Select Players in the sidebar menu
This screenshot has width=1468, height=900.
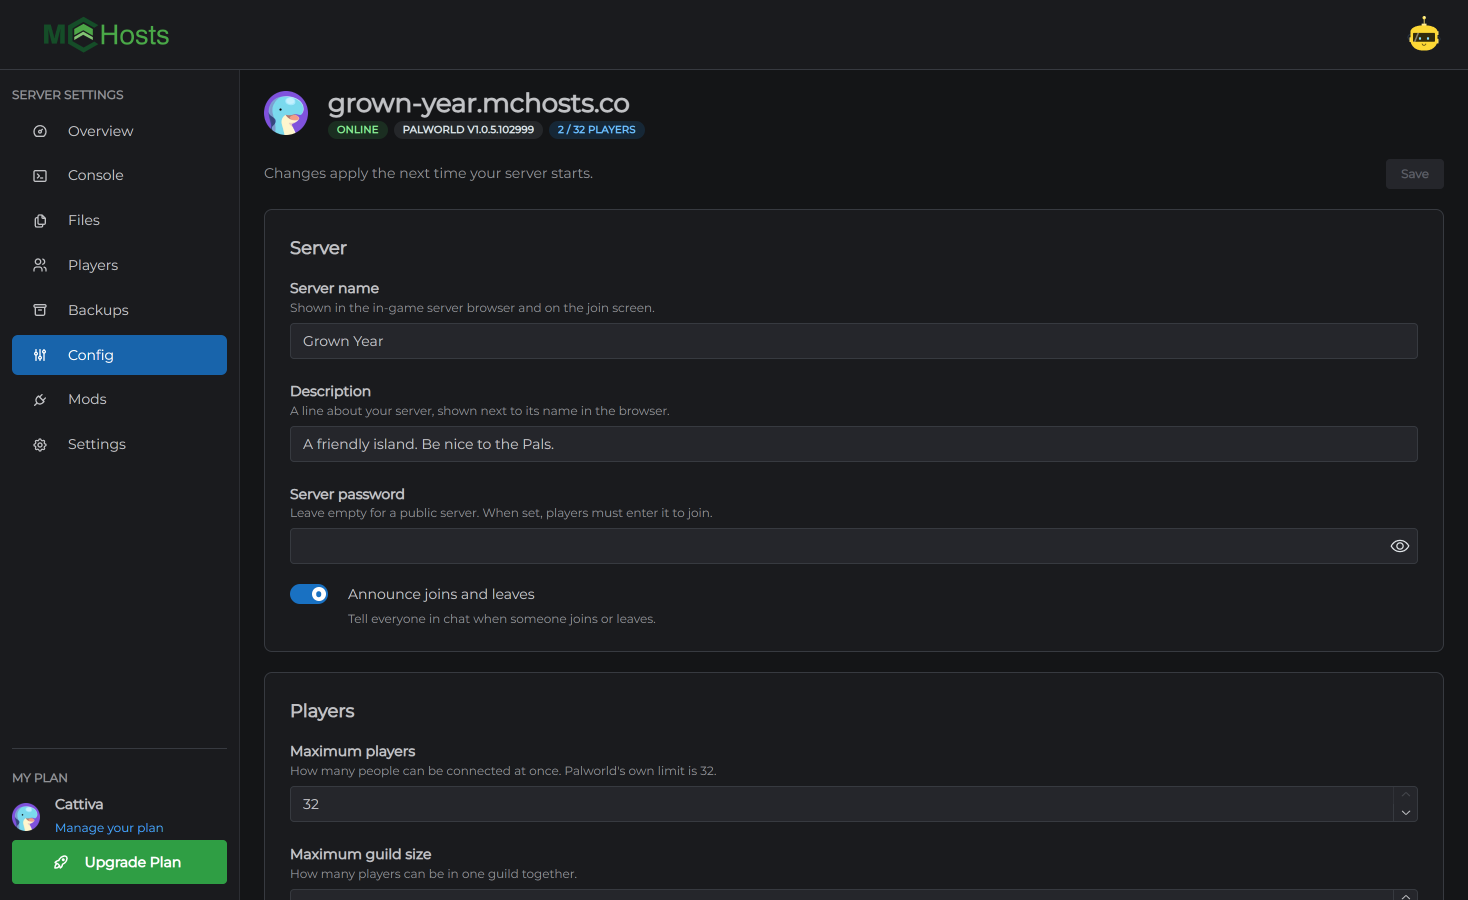pos(119,265)
